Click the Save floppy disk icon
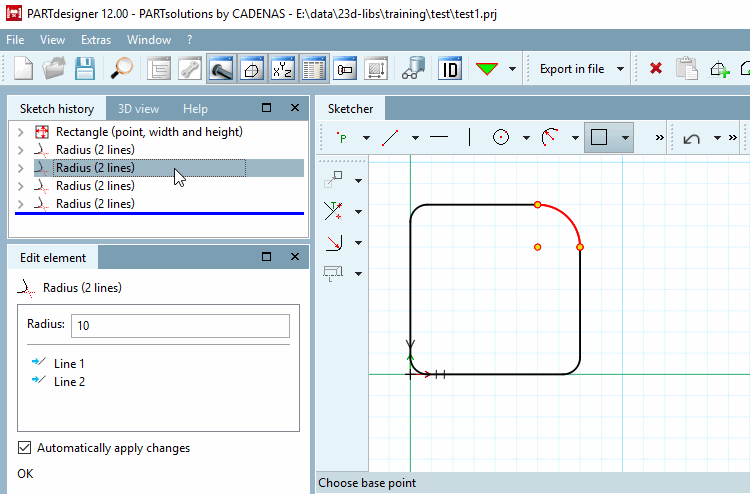Image resolution: width=750 pixels, height=494 pixels. [85, 69]
